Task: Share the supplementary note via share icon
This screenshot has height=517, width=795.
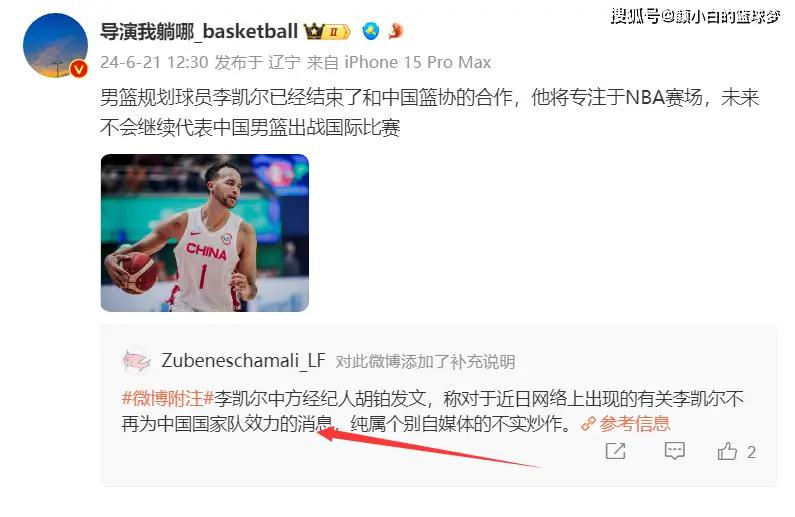Action: point(616,451)
